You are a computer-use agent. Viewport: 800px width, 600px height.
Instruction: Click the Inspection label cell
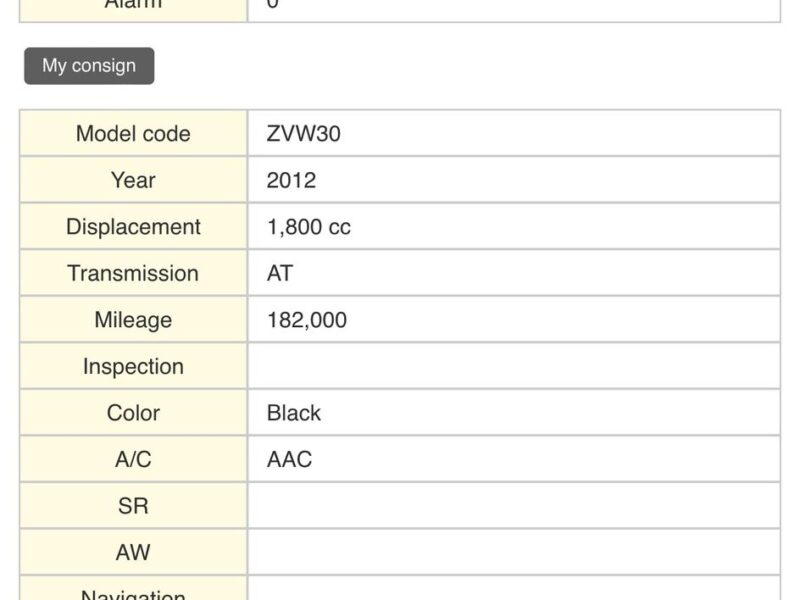(x=133, y=366)
